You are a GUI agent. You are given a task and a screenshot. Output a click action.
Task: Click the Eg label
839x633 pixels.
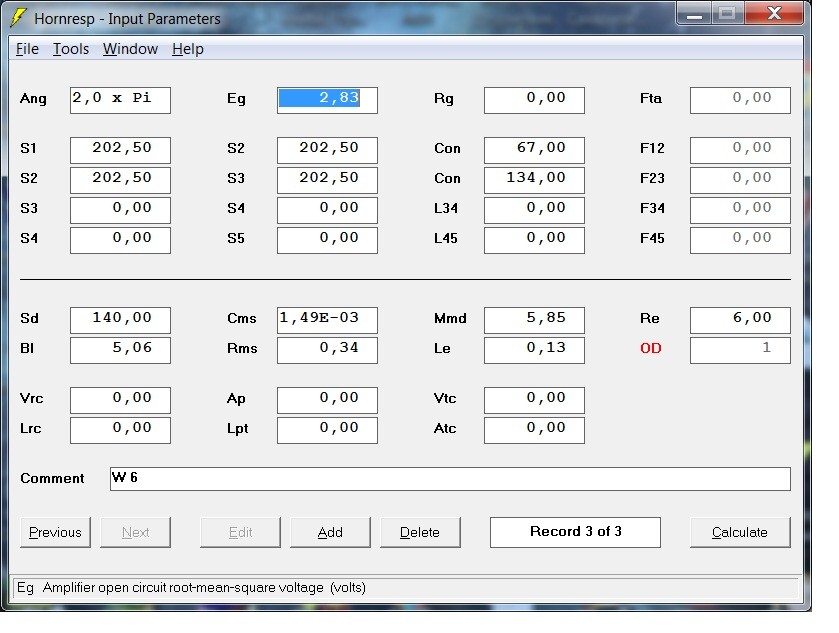(236, 99)
